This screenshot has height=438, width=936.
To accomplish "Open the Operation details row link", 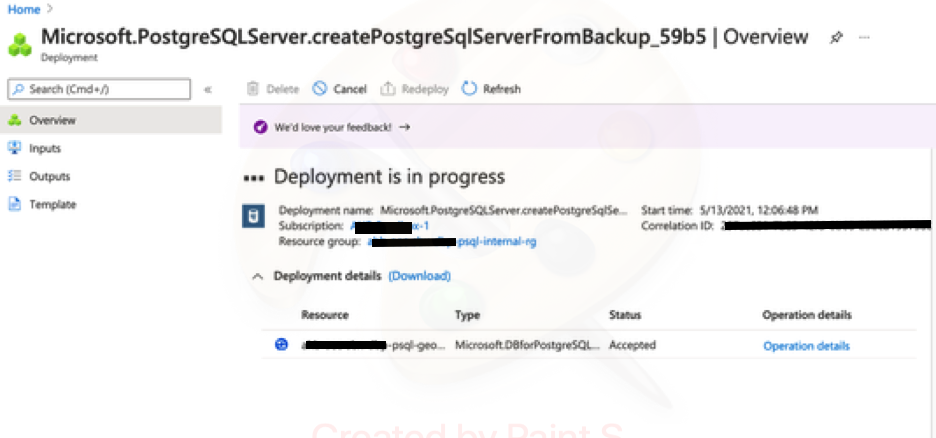I will point(806,346).
